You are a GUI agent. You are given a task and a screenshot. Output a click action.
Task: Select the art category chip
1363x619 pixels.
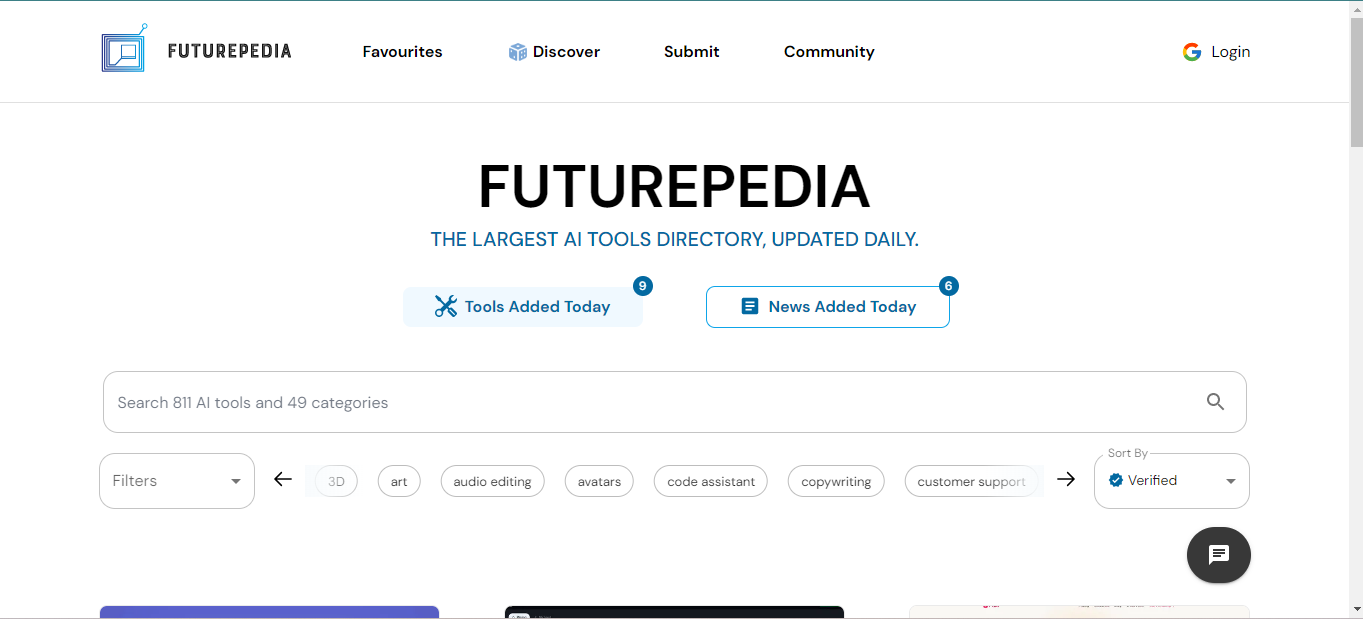(399, 481)
